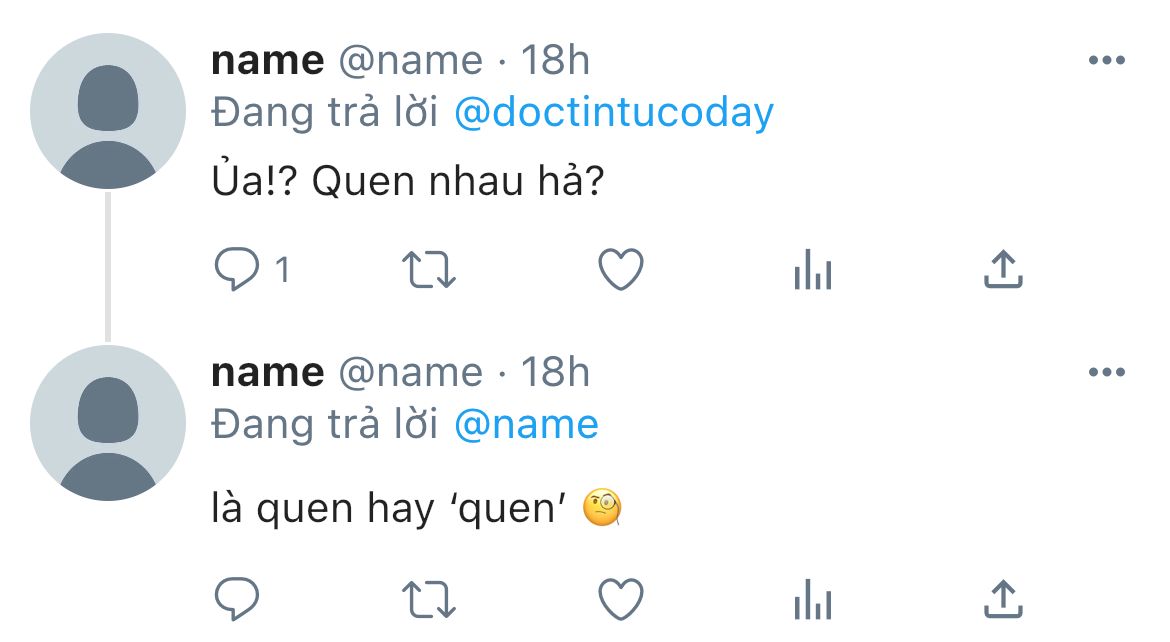
Task: Share the 'Ủa!? Quen nhau hả?' tweet
Action: point(1003,270)
